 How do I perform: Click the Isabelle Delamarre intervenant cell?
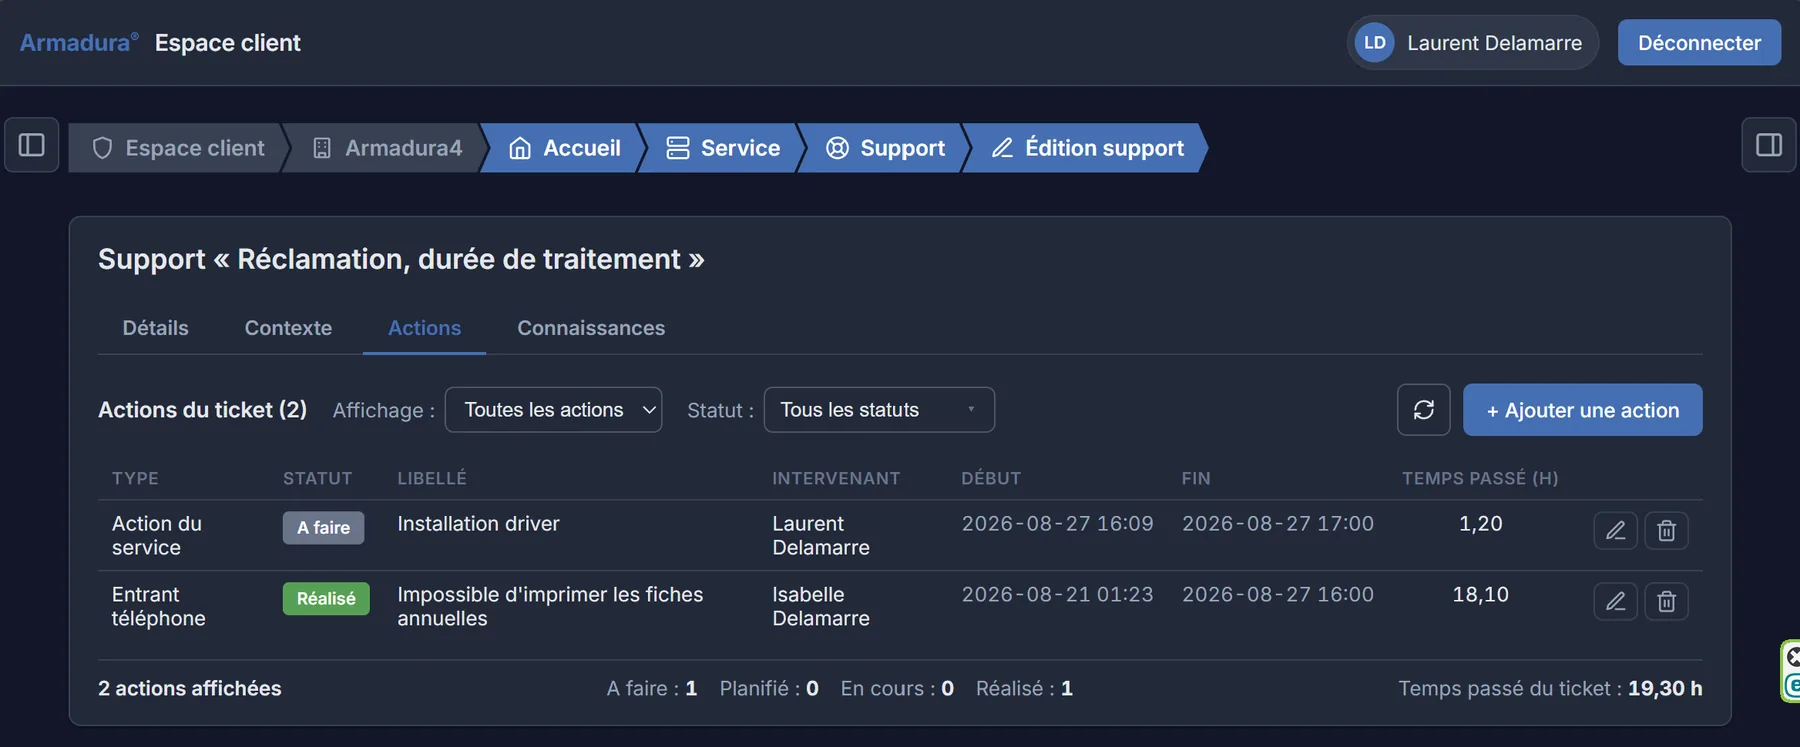click(821, 607)
